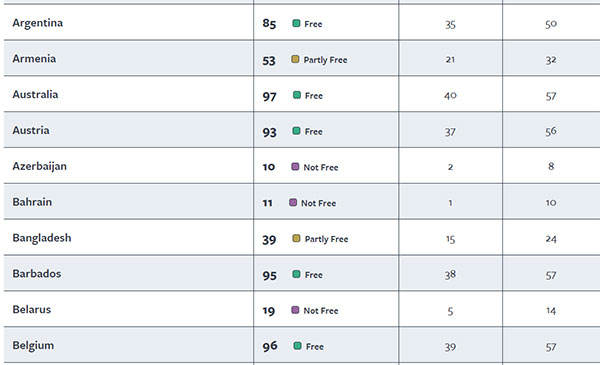
Task: Click the yellow Partly Free icon for Bangladesh
Action: [x=296, y=238]
